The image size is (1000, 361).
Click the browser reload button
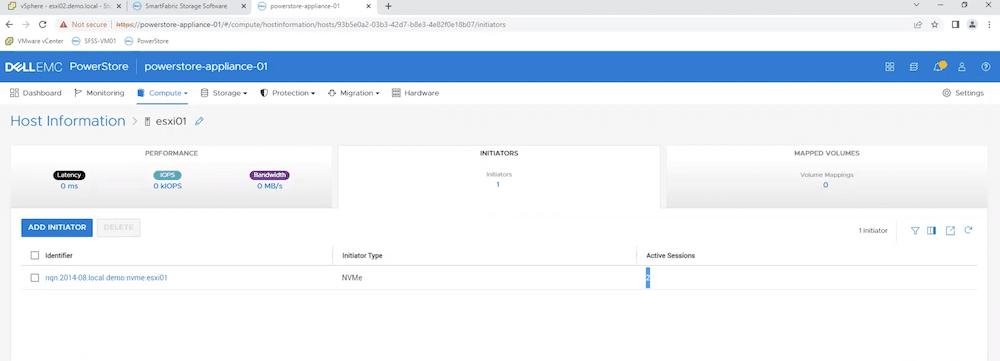coord(43,24)
